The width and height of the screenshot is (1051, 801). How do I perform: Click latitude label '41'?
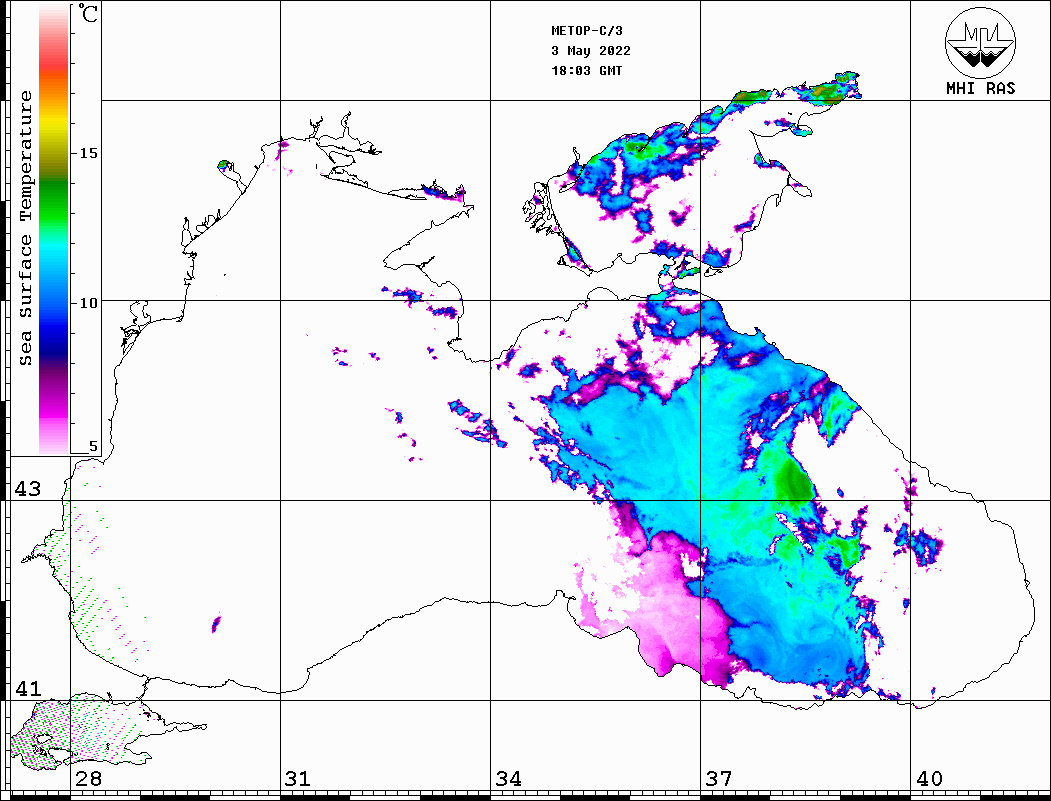click(x=28, y=689)
